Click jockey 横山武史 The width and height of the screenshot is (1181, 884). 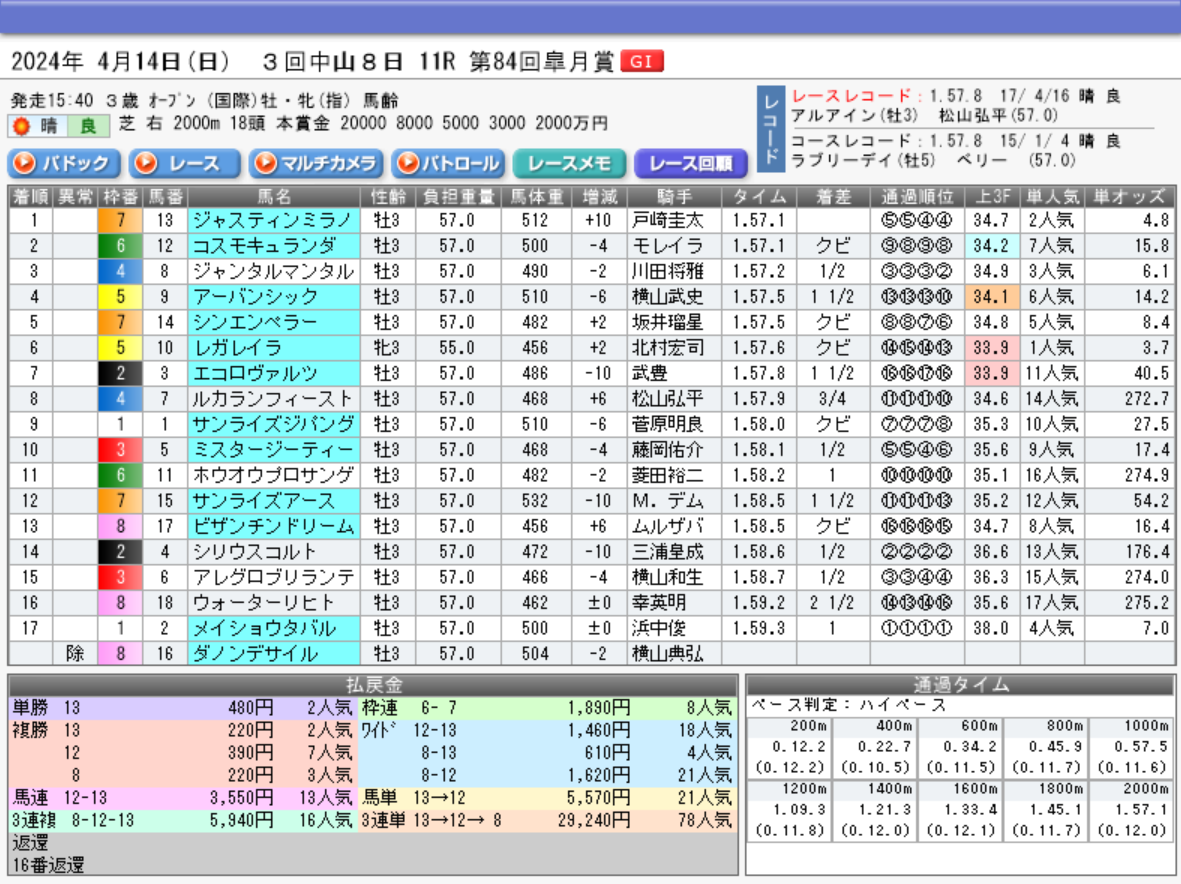[667, 297]
